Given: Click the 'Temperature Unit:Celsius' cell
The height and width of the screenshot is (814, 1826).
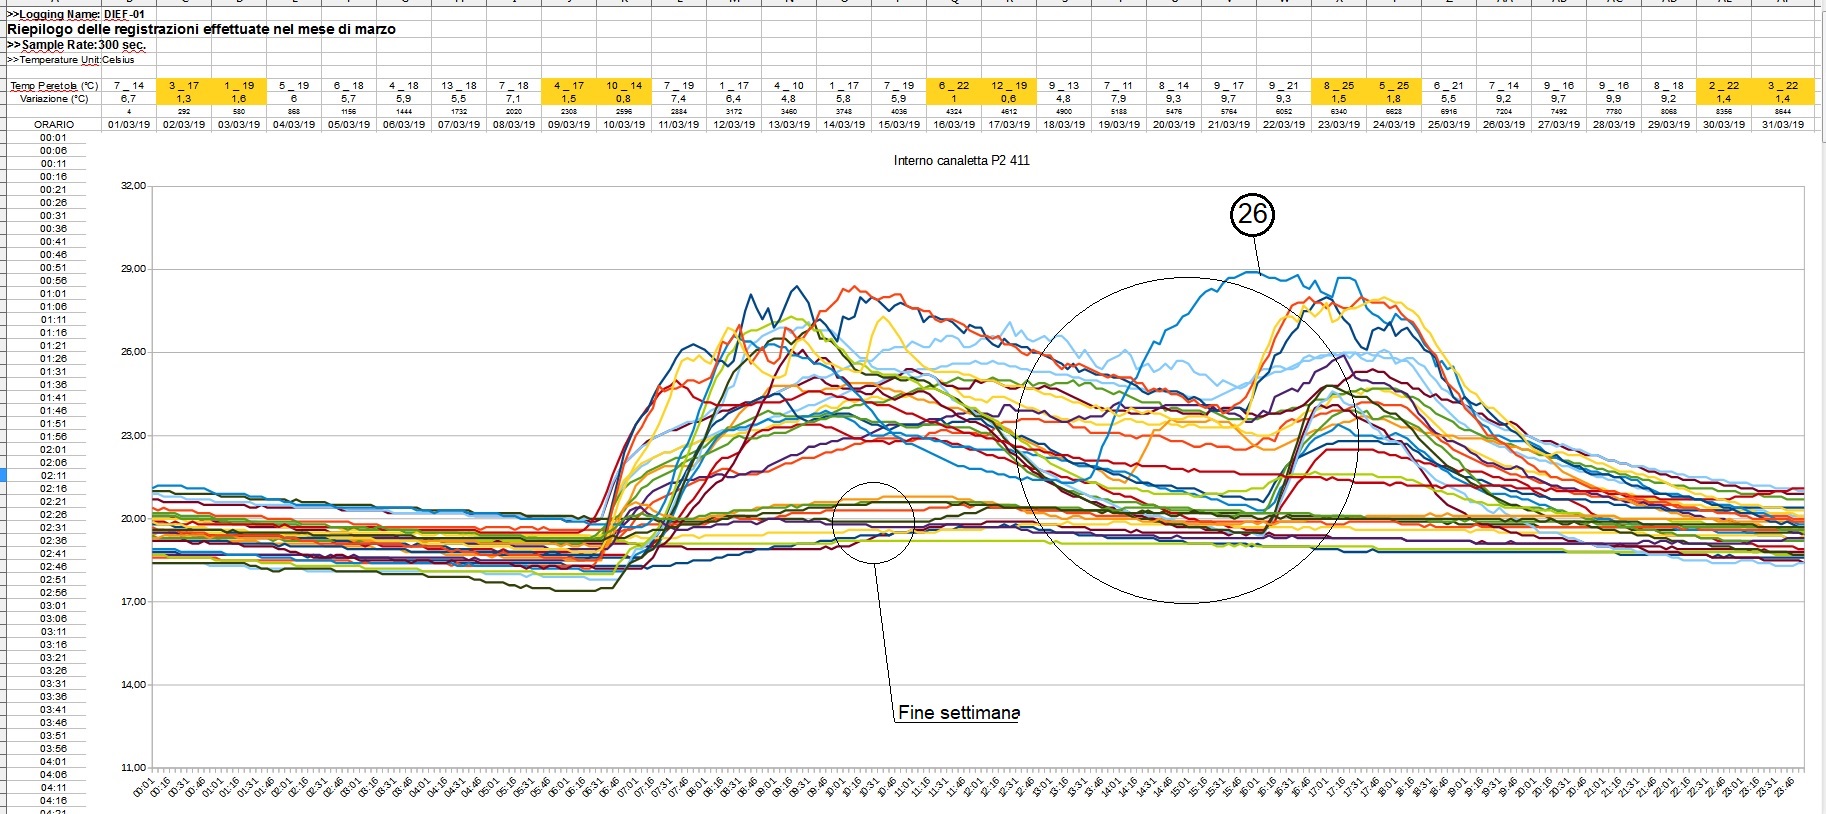Looking at the screenshot, I should point(71,60).
